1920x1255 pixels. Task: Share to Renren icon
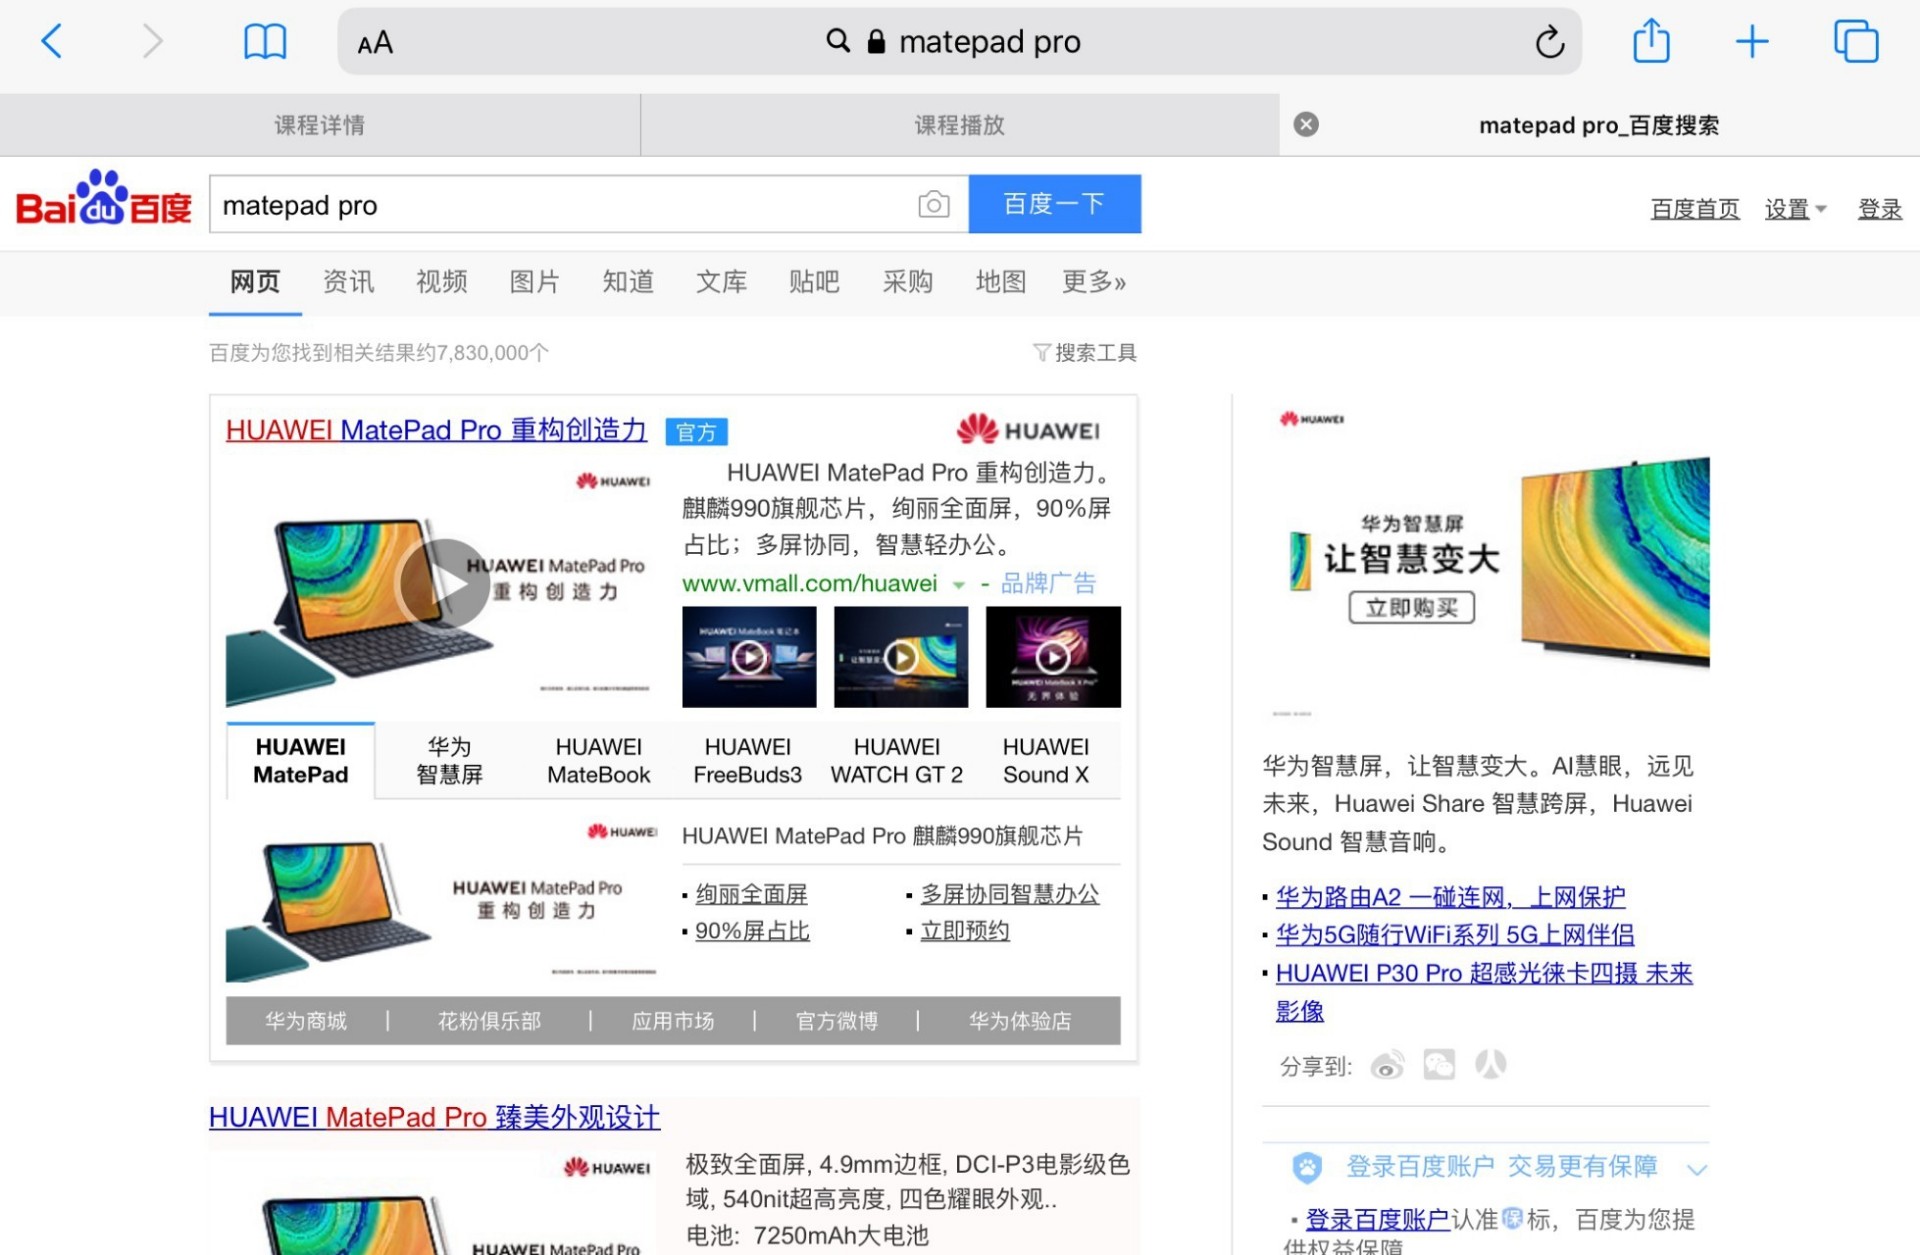click(x=1490, y=1065)
